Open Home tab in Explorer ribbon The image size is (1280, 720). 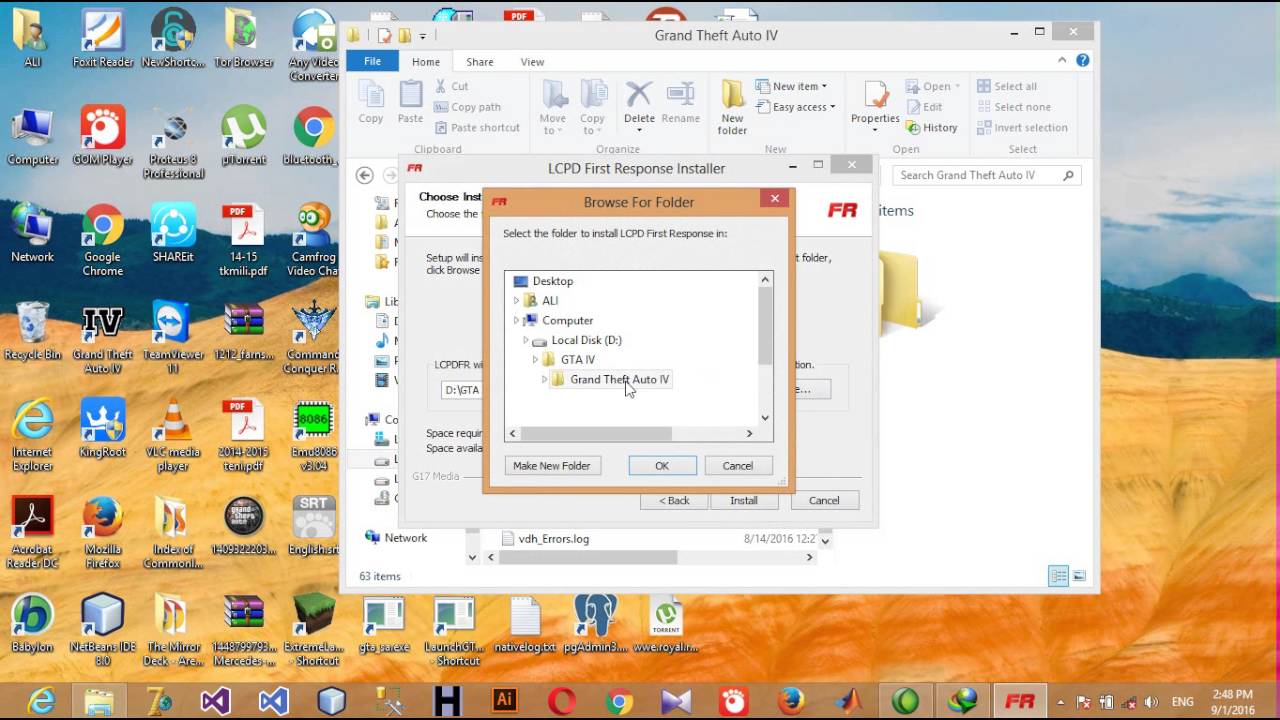pyautogui.click(x=426, y=62)
